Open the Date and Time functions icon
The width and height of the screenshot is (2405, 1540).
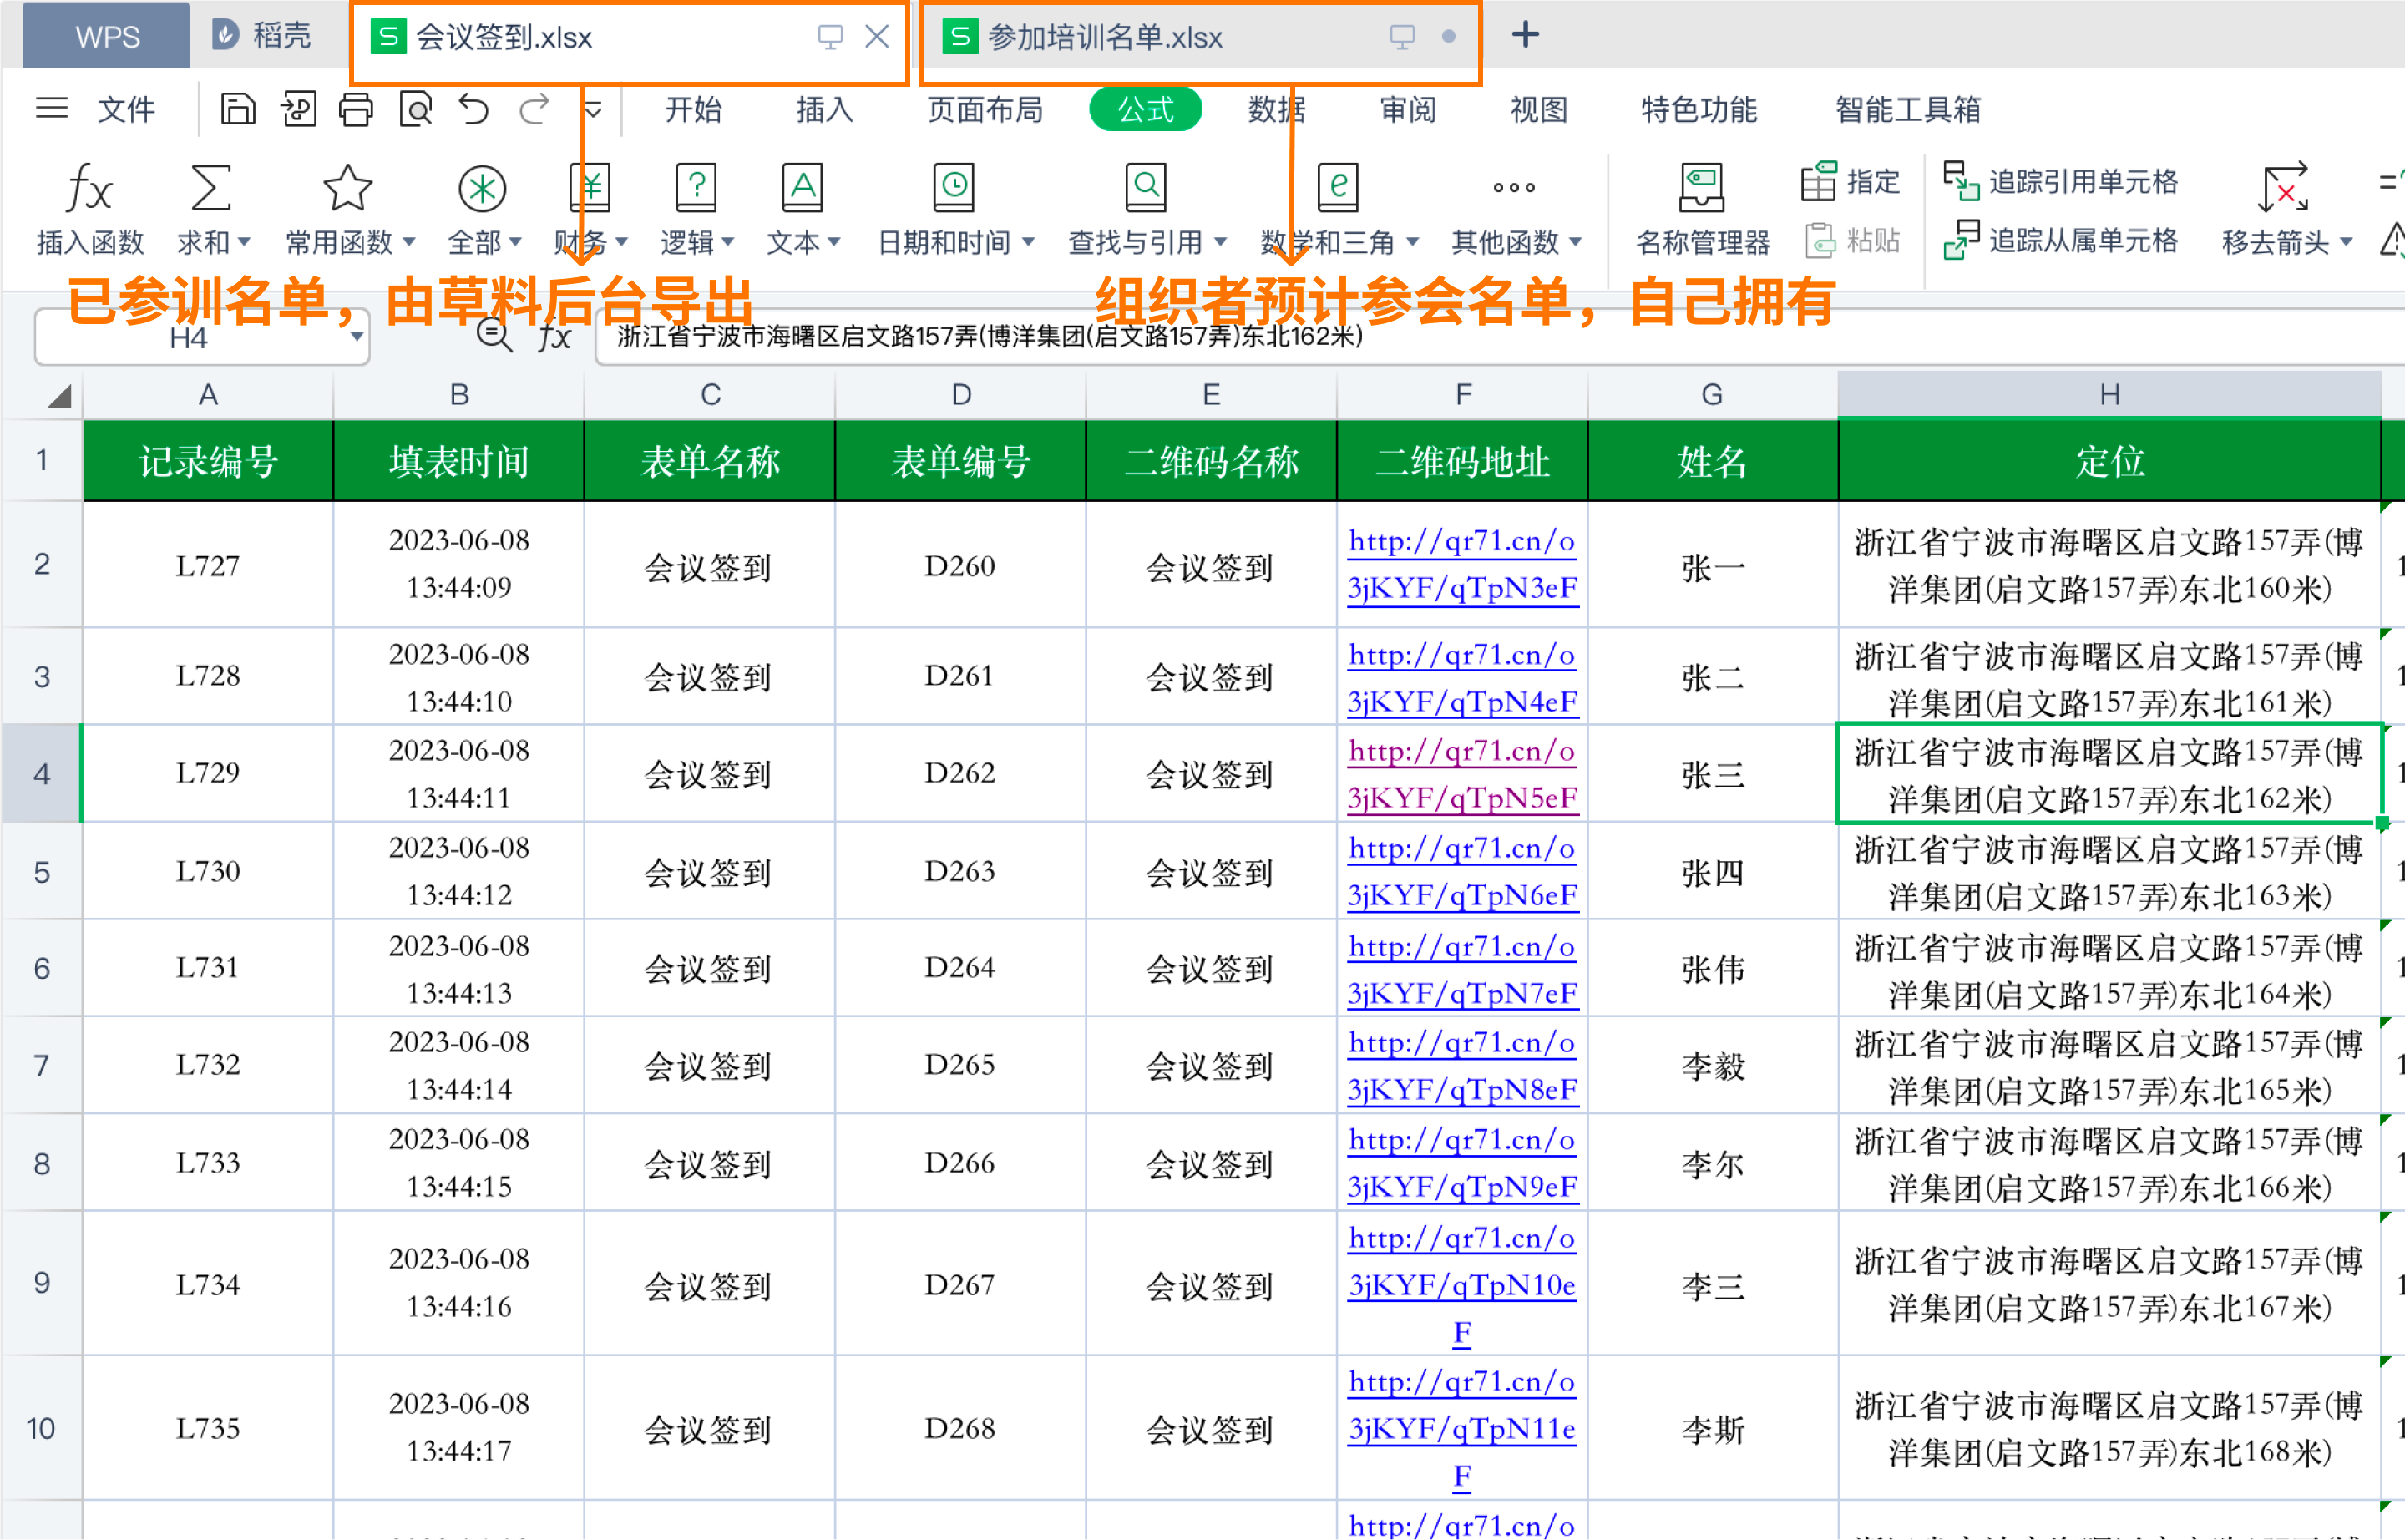[954, 187]
